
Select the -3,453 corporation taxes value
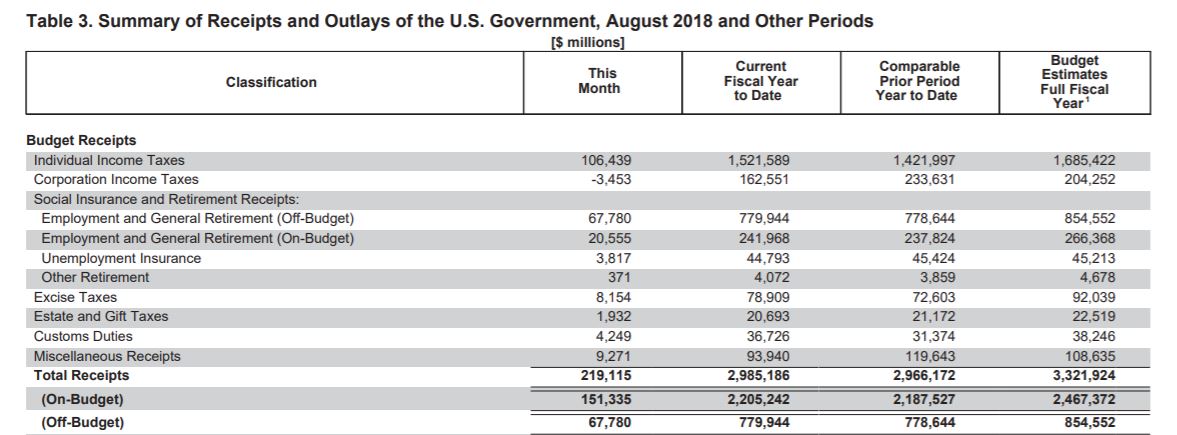(x=611, y=180)
